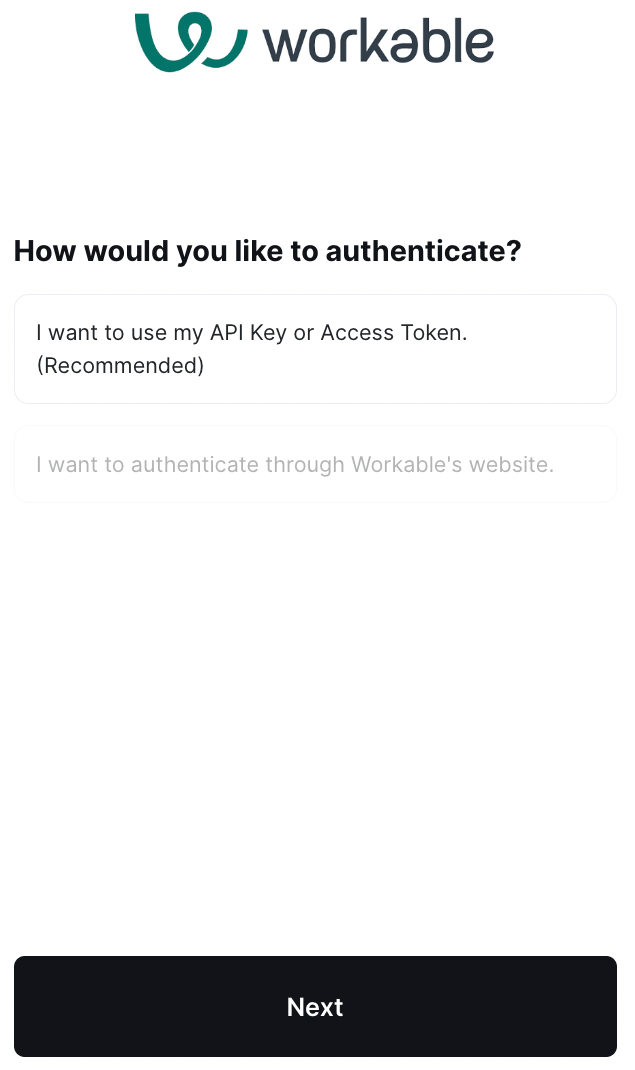The image size is (635, 1070).
Task: Select "I want to authenticate through" option card
Action: (315, 464)
